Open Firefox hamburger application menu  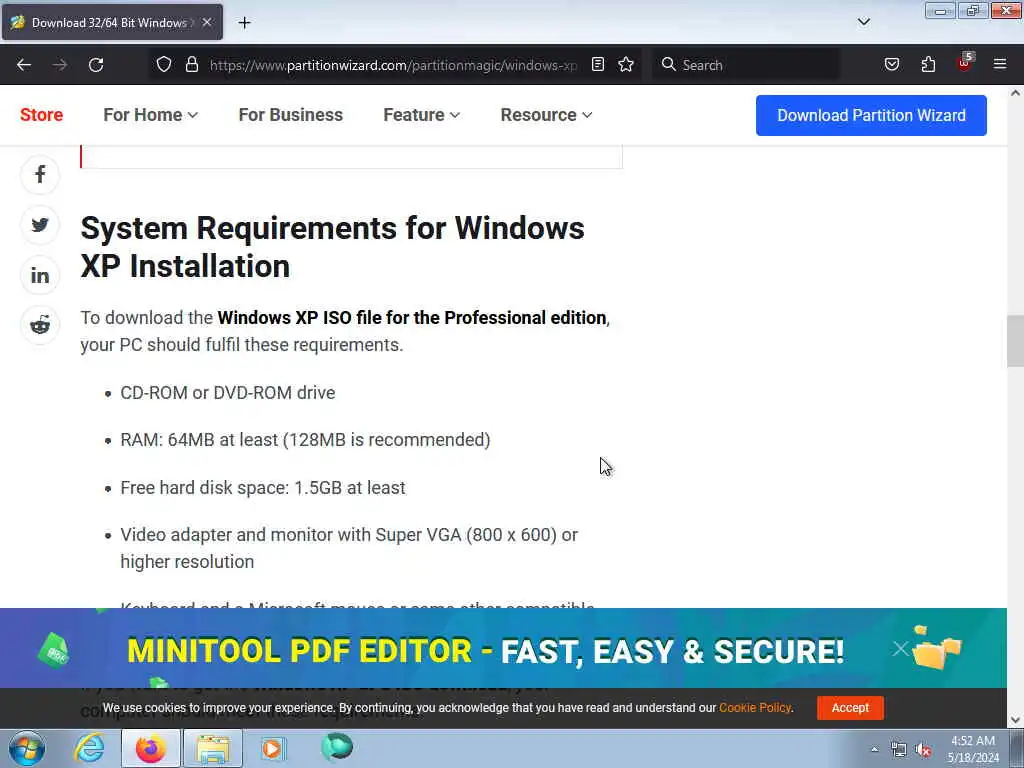(1000, 64)
